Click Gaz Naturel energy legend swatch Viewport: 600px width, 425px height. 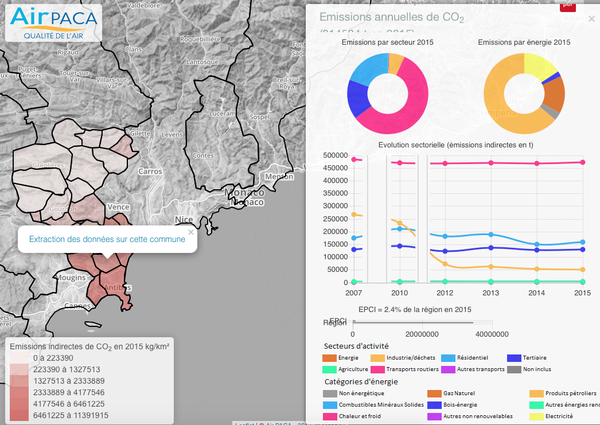click(x=434, y=394)
